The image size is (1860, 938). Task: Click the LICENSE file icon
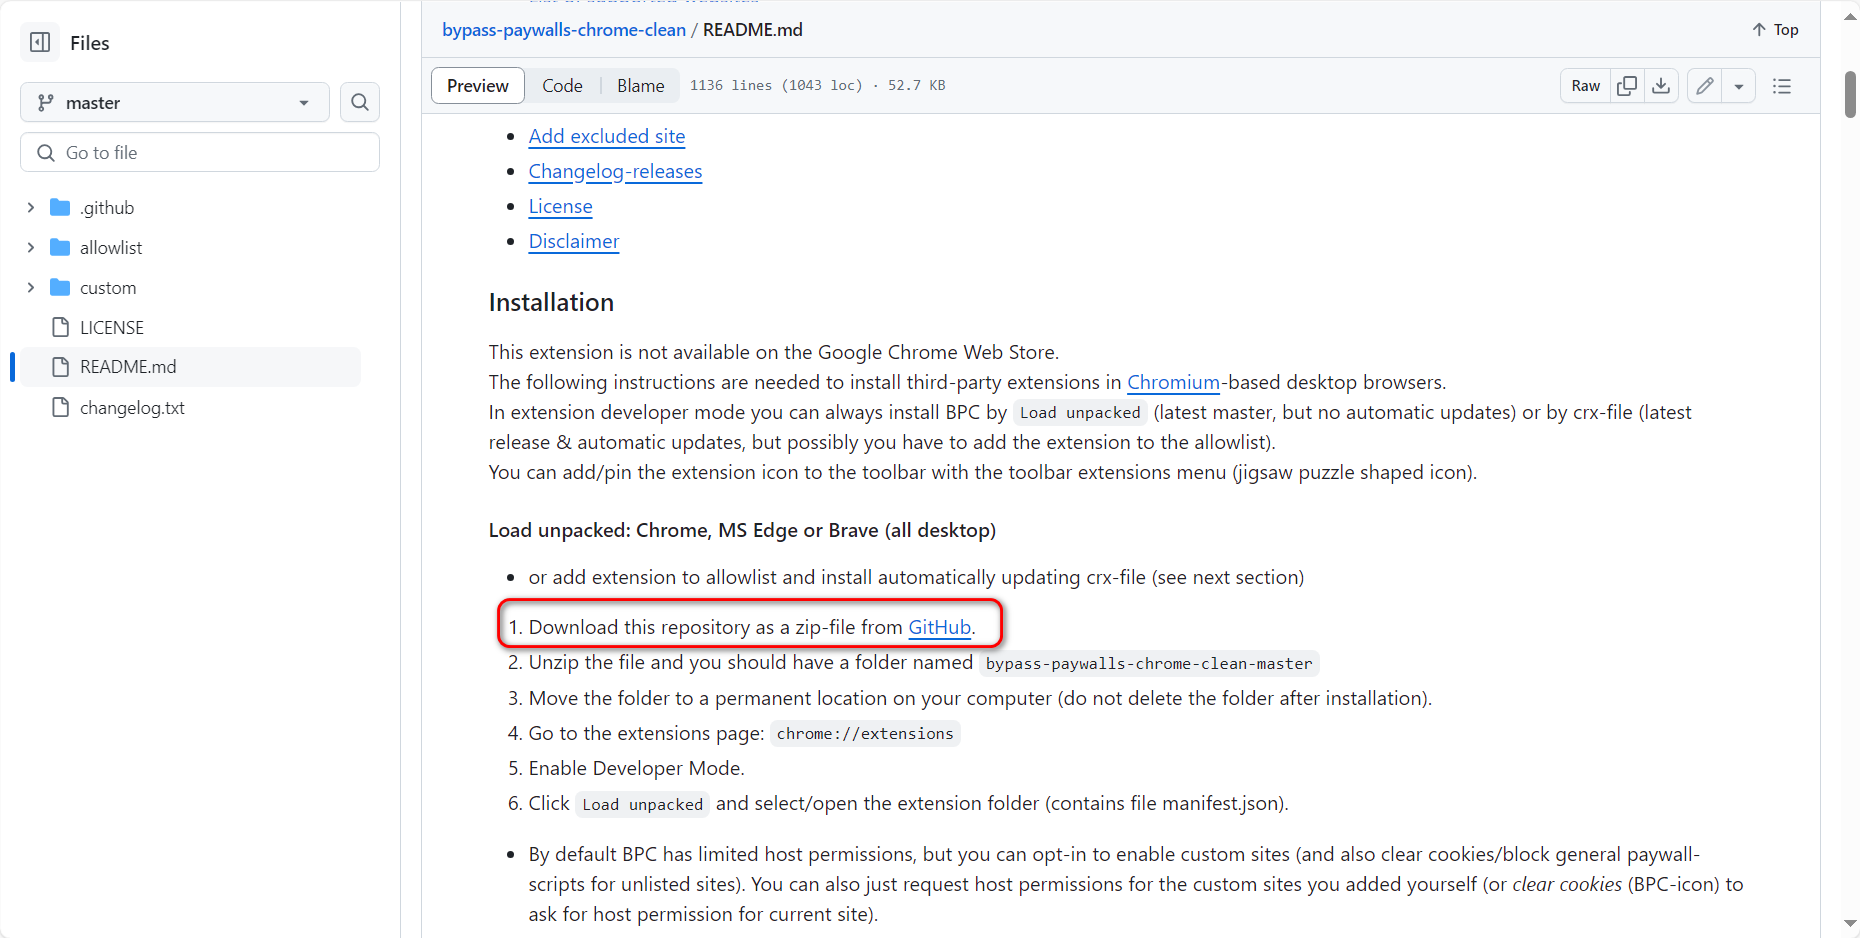(x=60, y=327)
